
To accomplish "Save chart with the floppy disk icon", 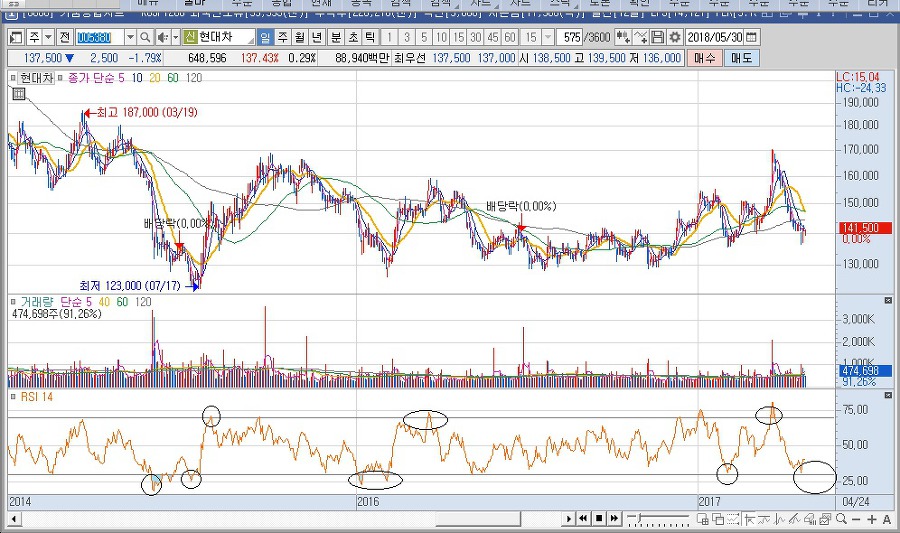I will pos(658,37).
